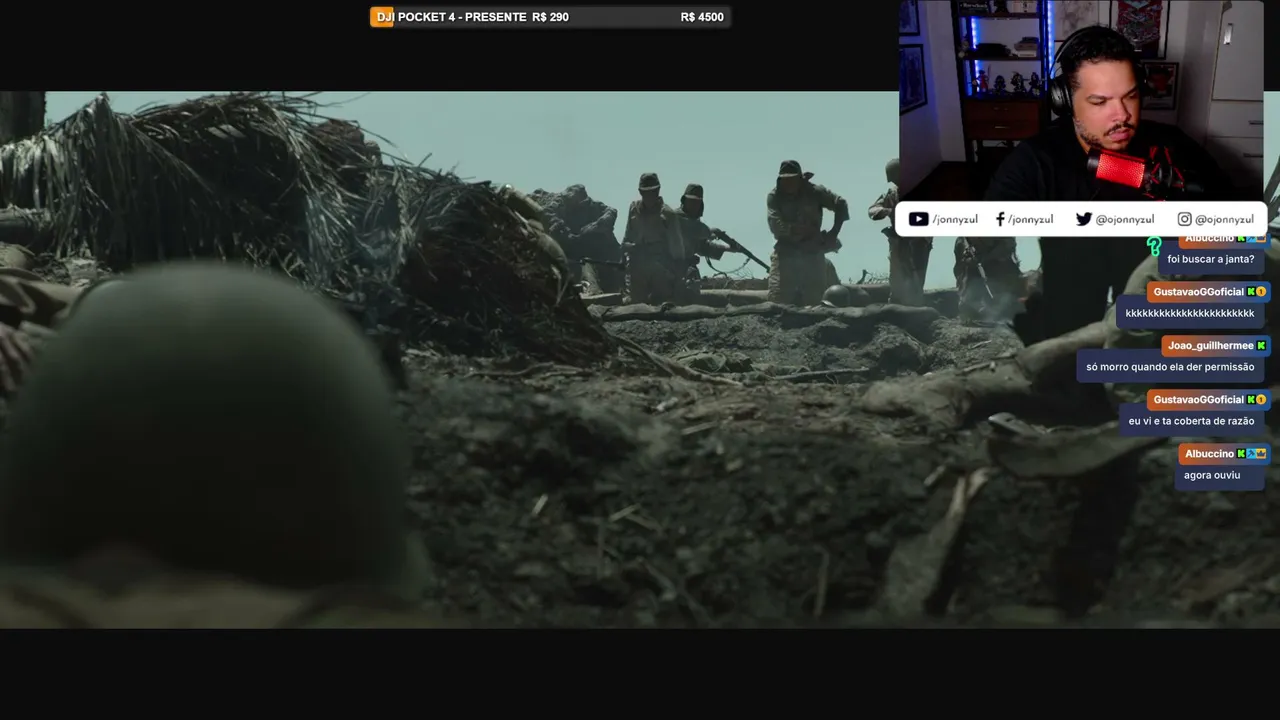Click the green question mark icon in chat
Image resolution: width=1280 pixels, height=720 pixels.
[x=1153, y=246]
